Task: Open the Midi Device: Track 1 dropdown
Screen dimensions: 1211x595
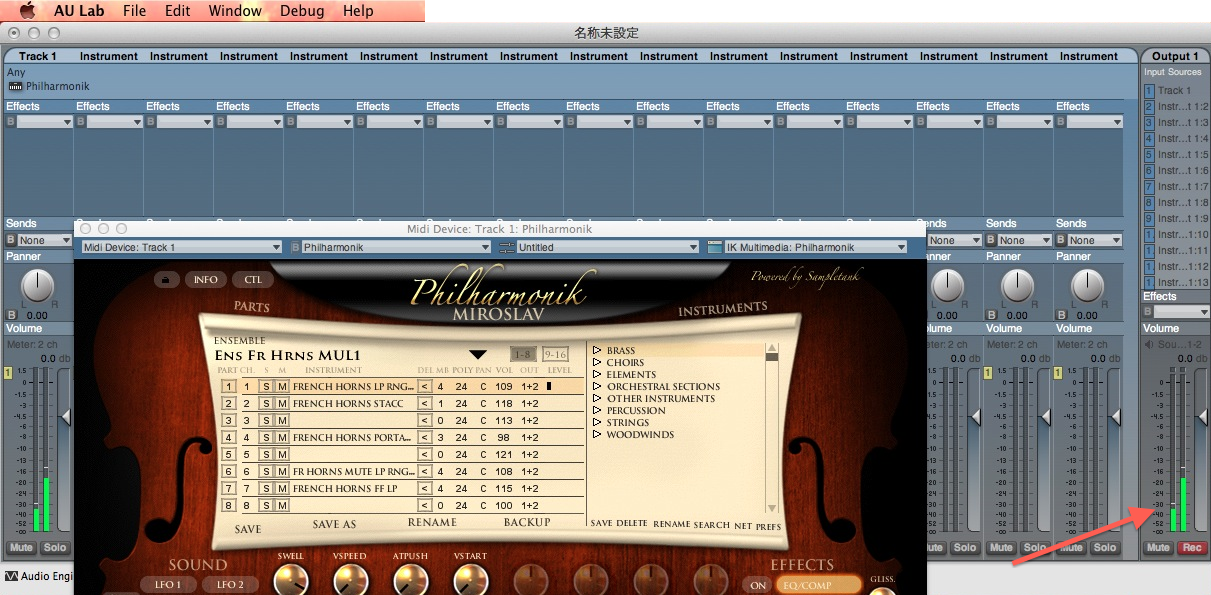Action: pos(181,247)
